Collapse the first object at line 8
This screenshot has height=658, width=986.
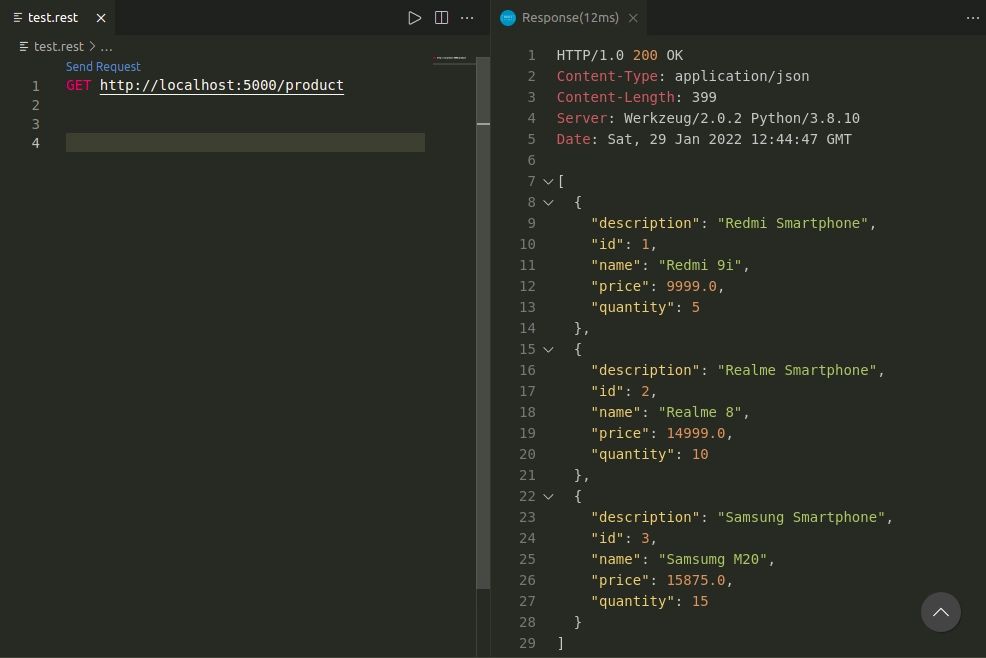pyautogui.click(x=548, y=203)
